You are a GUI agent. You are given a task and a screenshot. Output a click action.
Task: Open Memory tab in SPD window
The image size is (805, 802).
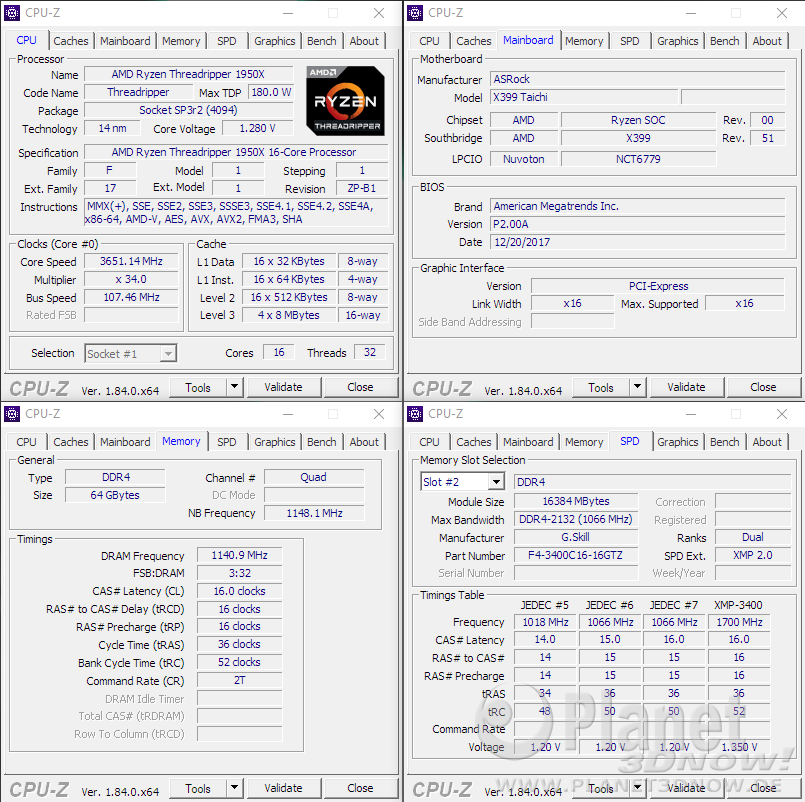pyautogui.click(x=584, y=442)
